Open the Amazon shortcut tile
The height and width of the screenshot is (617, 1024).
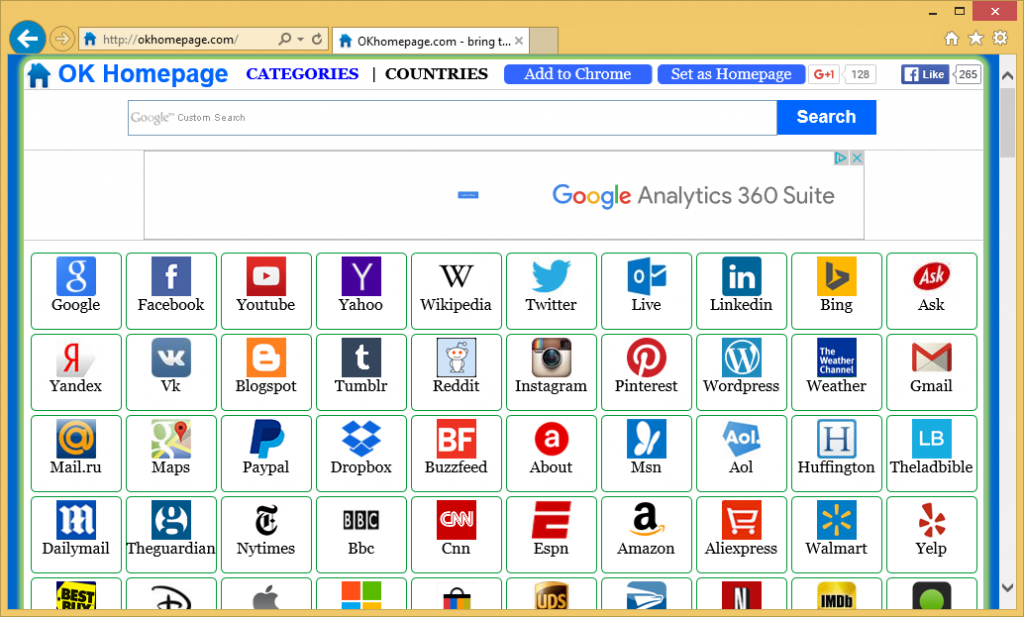point(646,521)
